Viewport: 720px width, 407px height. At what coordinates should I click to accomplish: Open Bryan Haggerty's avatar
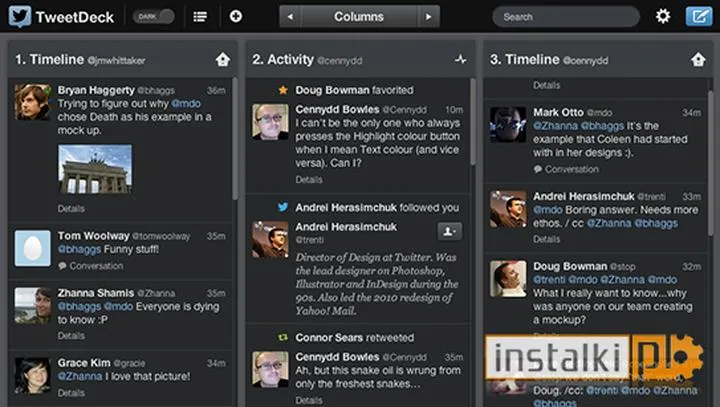pyautogui.click(x=33, y=102)
